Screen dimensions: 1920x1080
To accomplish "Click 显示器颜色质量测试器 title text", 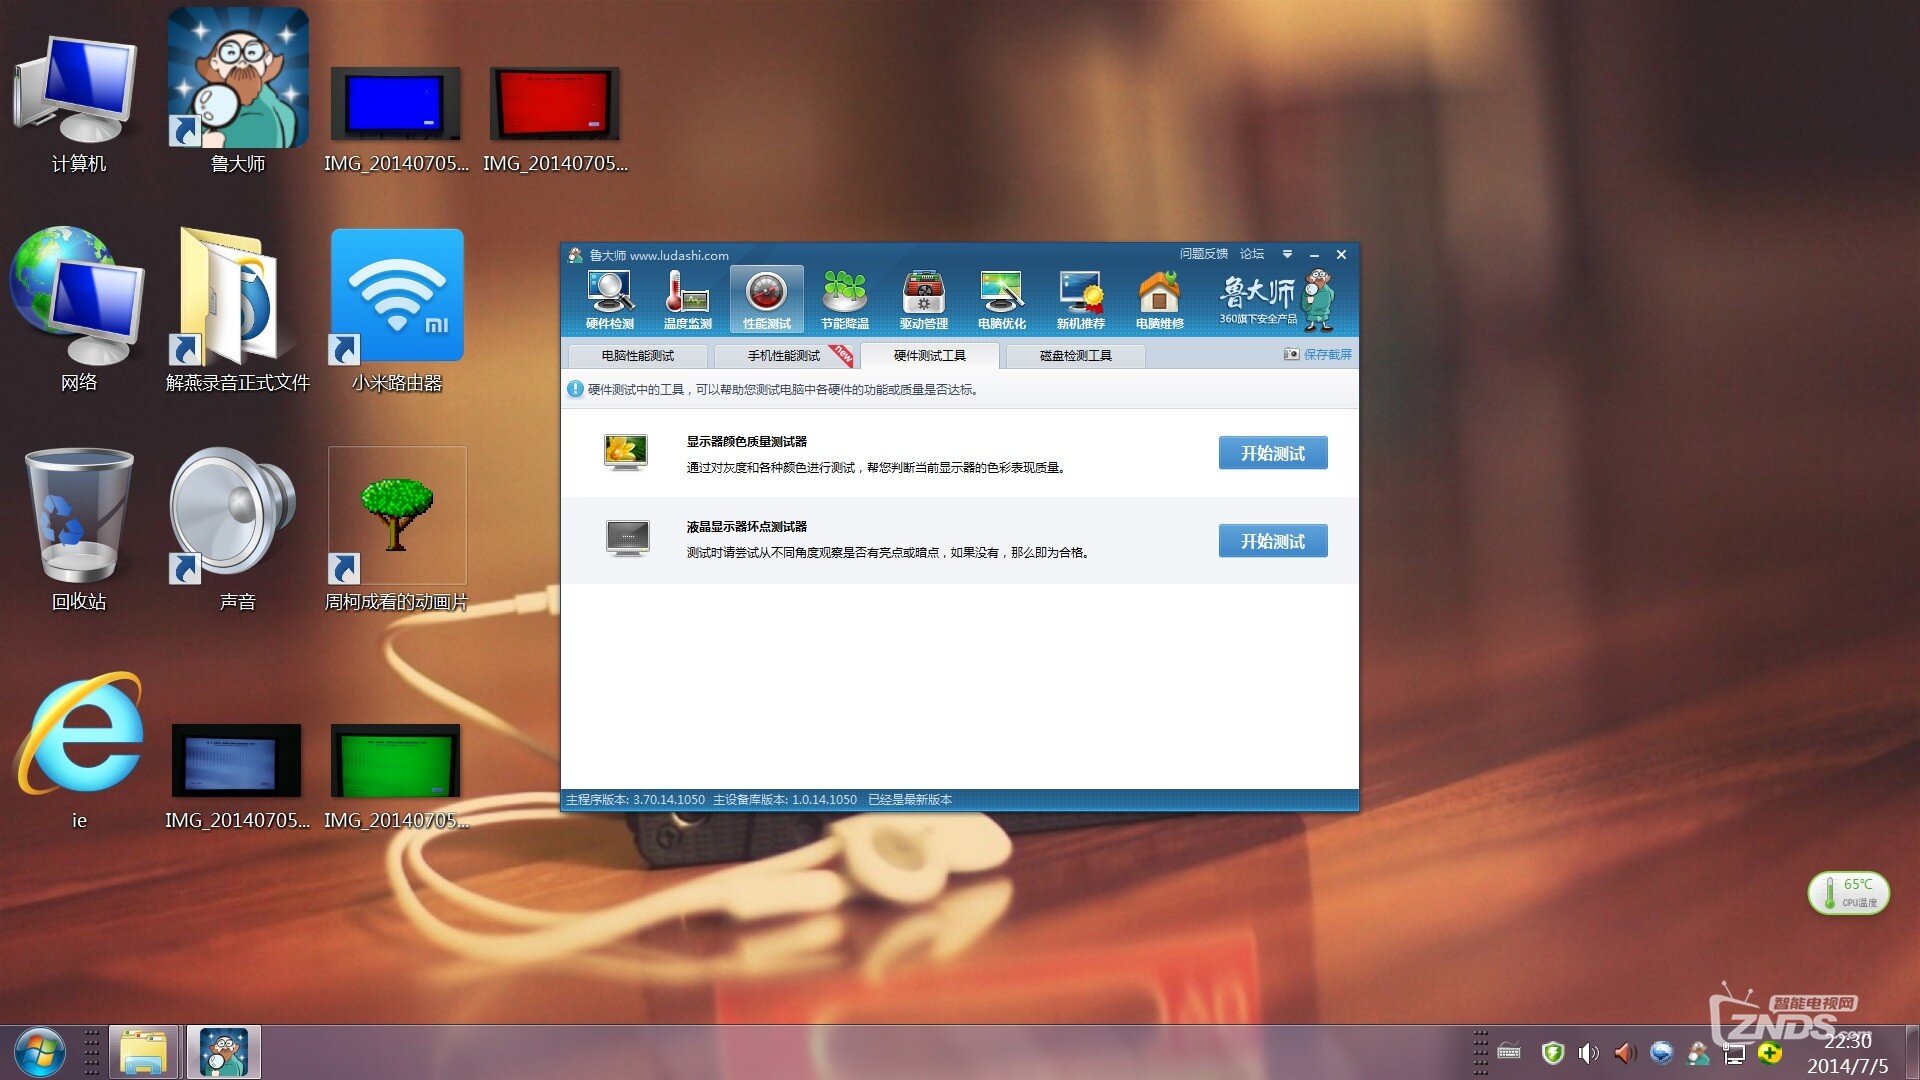I will [x=746, y=441].
